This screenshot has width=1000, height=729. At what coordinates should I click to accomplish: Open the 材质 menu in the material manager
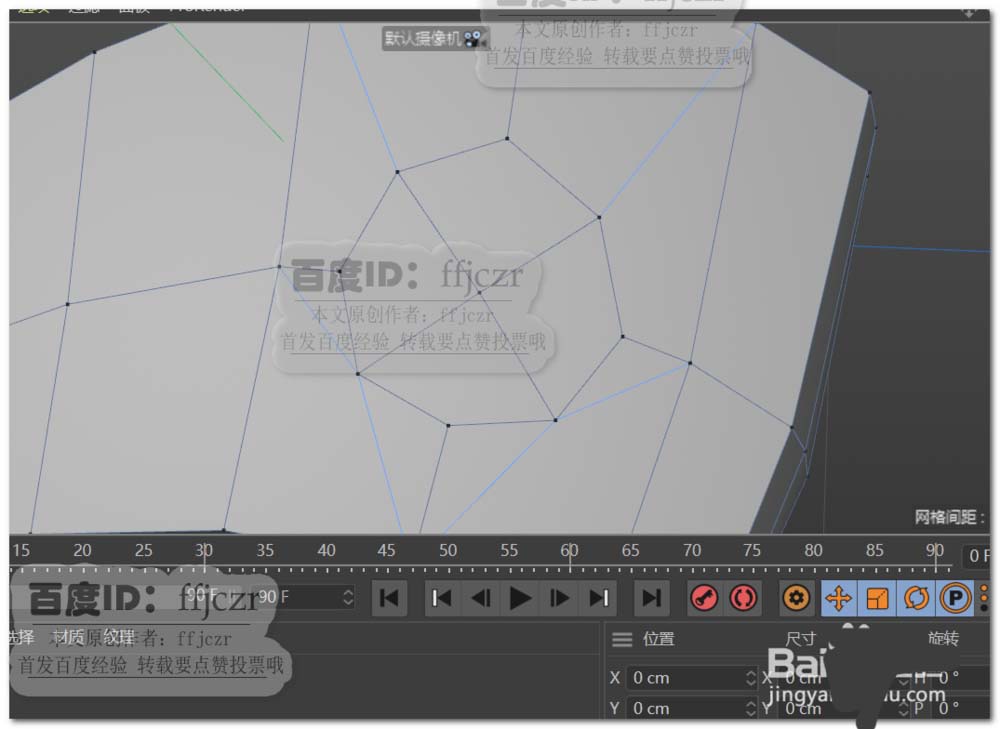click(69, 637)
